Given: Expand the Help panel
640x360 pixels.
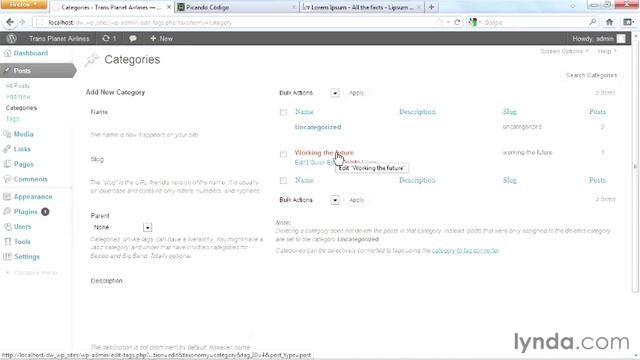Looking at the screenshot, I should coord(607,51).
